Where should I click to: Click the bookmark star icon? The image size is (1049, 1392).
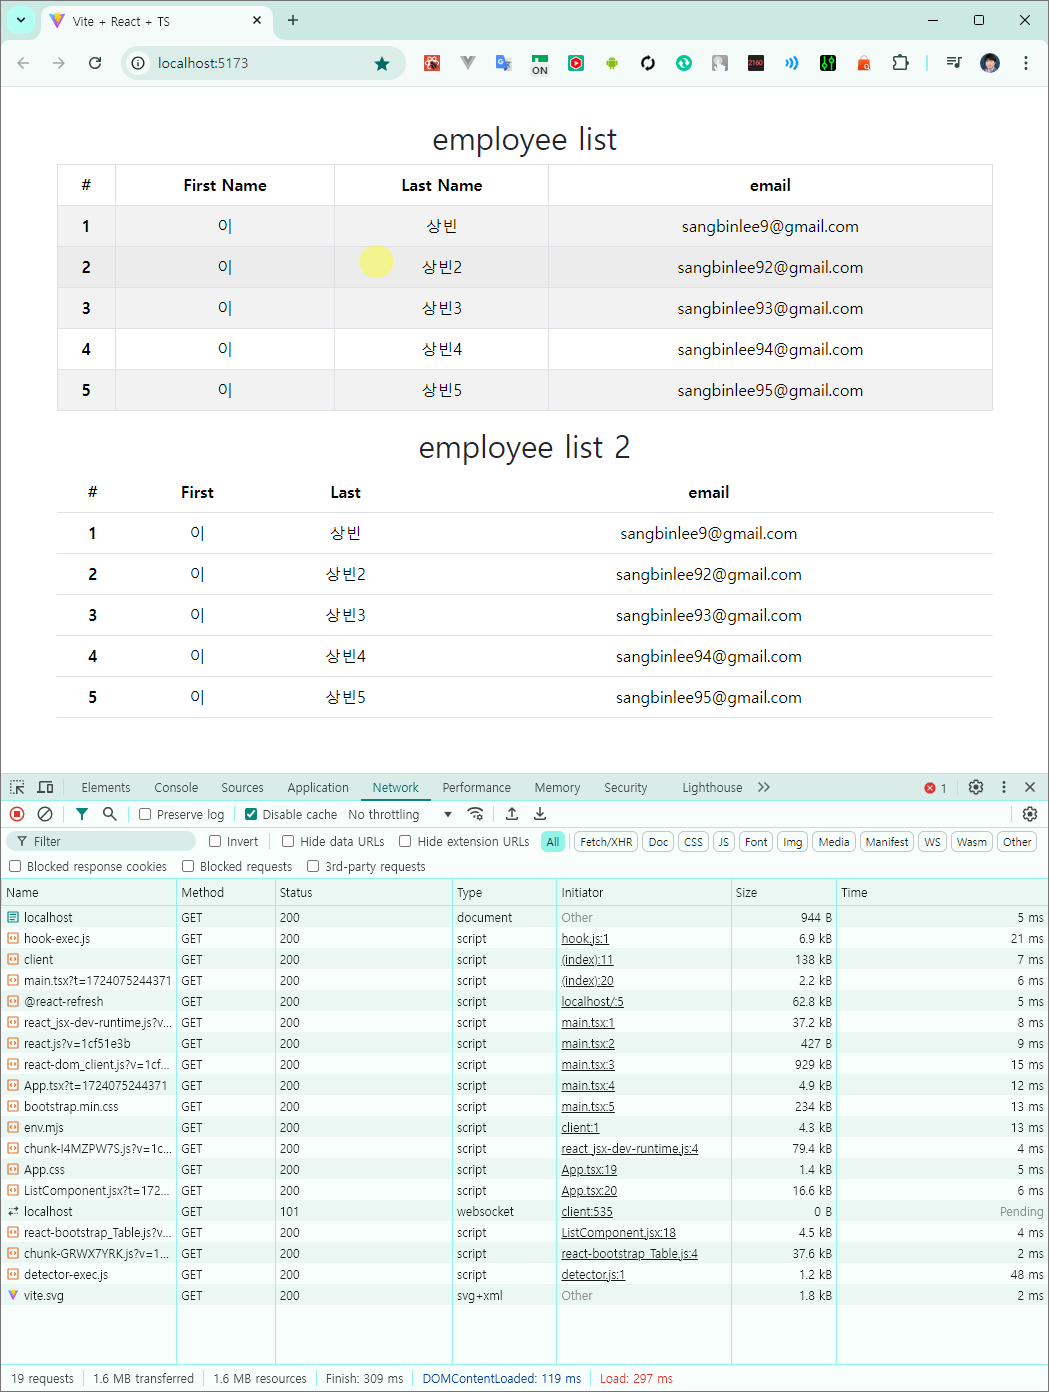click(x=382, y=63)
